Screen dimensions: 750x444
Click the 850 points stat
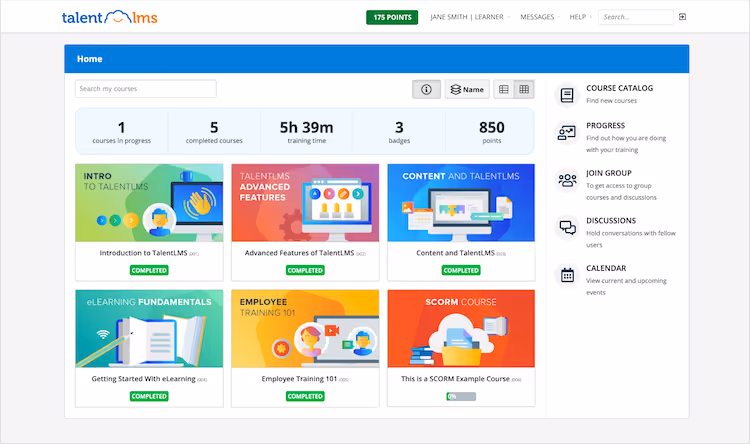[x=492, y=132]
